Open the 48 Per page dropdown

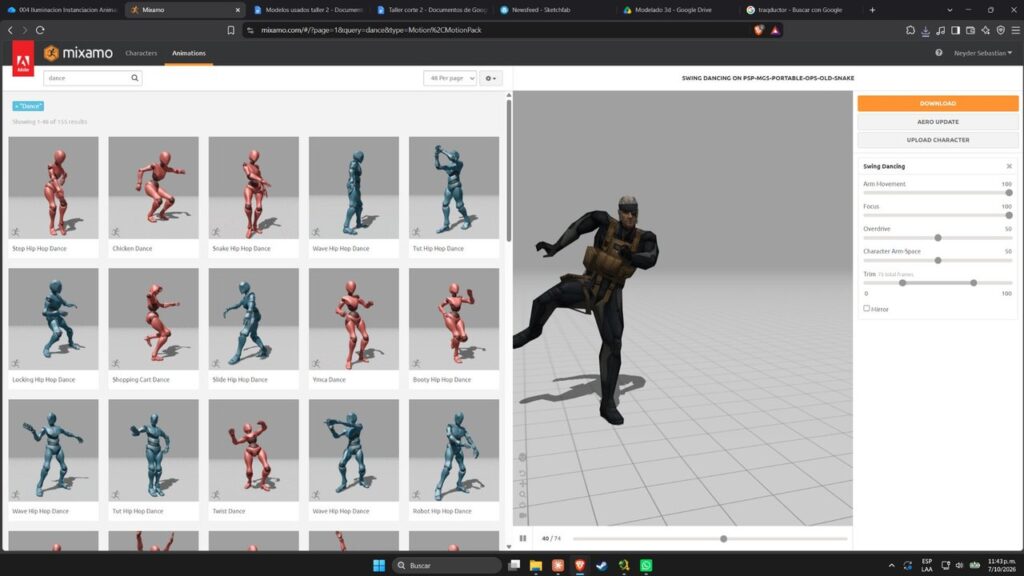(450, 78)
